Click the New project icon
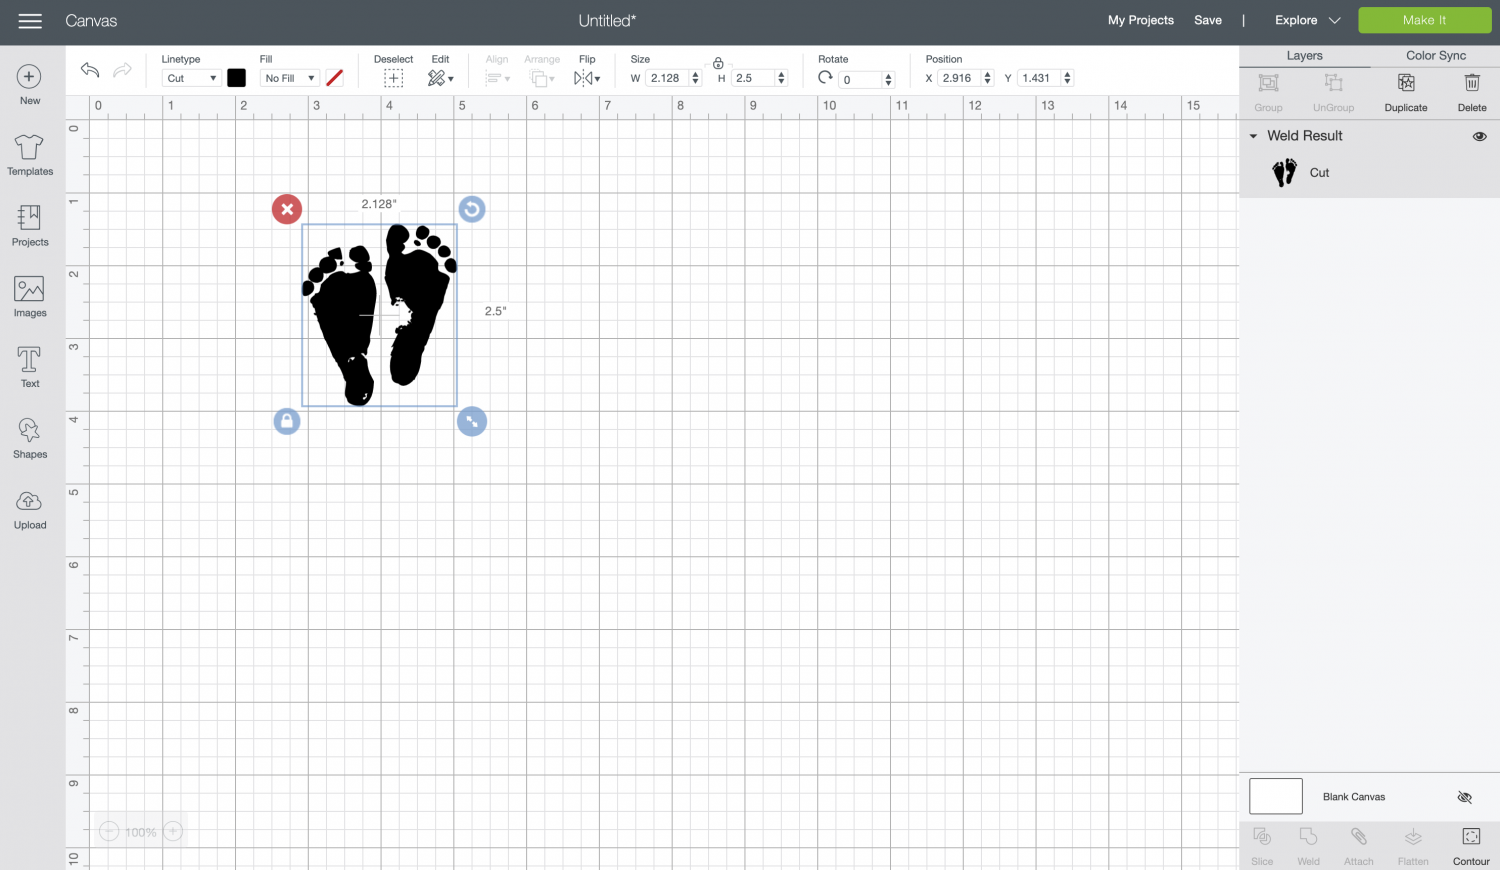Image resolution: width=1500 pixels, height=870 pixels. click(x=30, y=77)
